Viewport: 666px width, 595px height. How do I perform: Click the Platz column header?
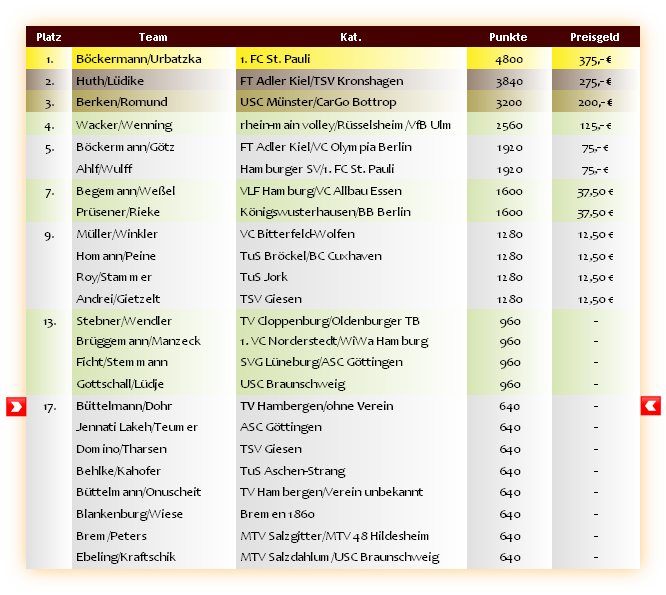[49, 37]
